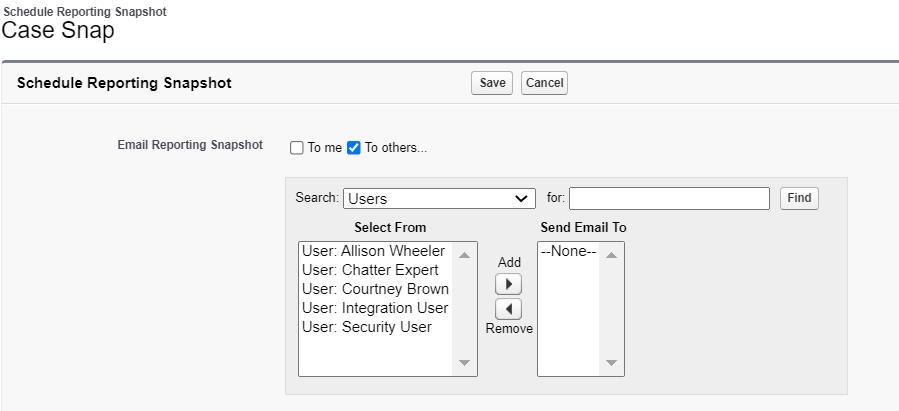
Task: Choose User: Courtney Brown in Select From
Action: [x=375, y=289]
